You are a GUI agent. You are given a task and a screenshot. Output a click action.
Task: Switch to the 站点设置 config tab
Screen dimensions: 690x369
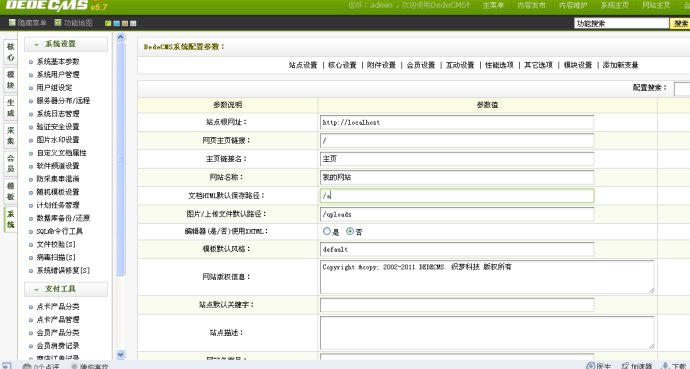(x=303, y=65)
